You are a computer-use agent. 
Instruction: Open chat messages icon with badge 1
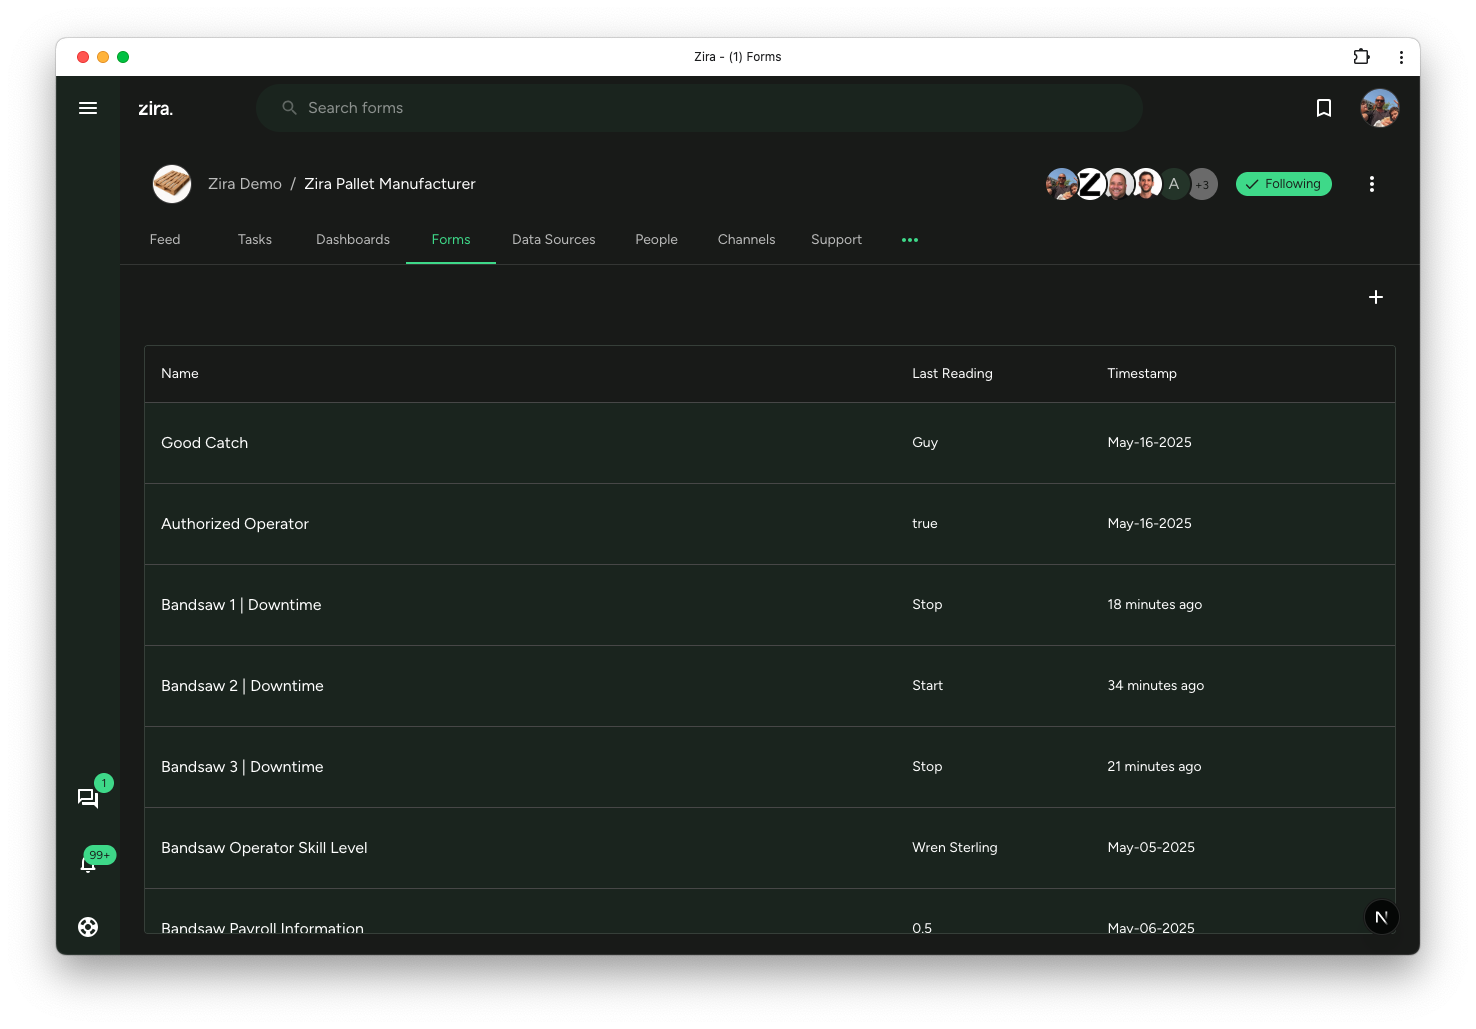pyautogui.click(x=88, y=797)
